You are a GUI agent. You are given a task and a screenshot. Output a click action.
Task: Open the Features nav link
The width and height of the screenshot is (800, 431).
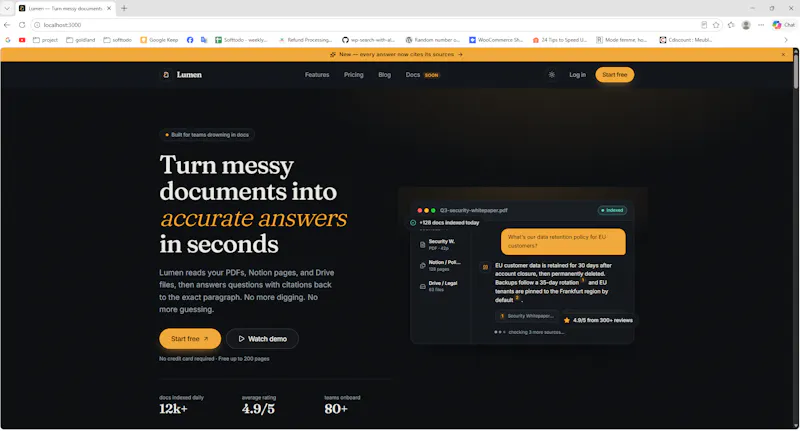point(317,75)
